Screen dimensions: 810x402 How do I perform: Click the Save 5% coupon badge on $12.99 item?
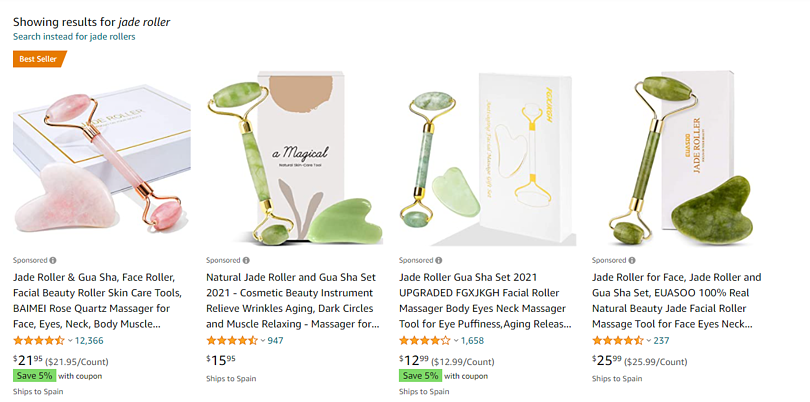click(x=420, y=376)
